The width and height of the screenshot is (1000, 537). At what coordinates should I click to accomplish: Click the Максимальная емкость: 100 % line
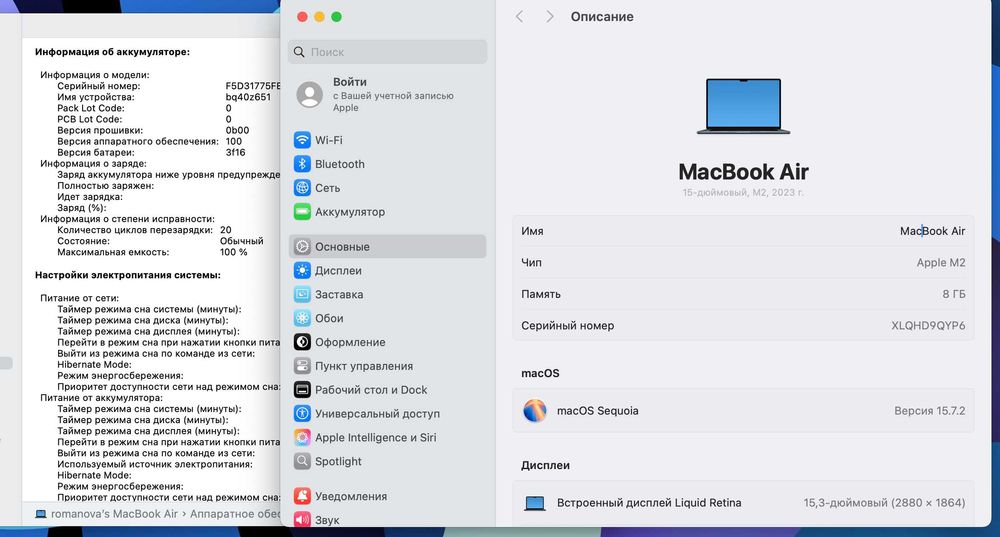152,252
